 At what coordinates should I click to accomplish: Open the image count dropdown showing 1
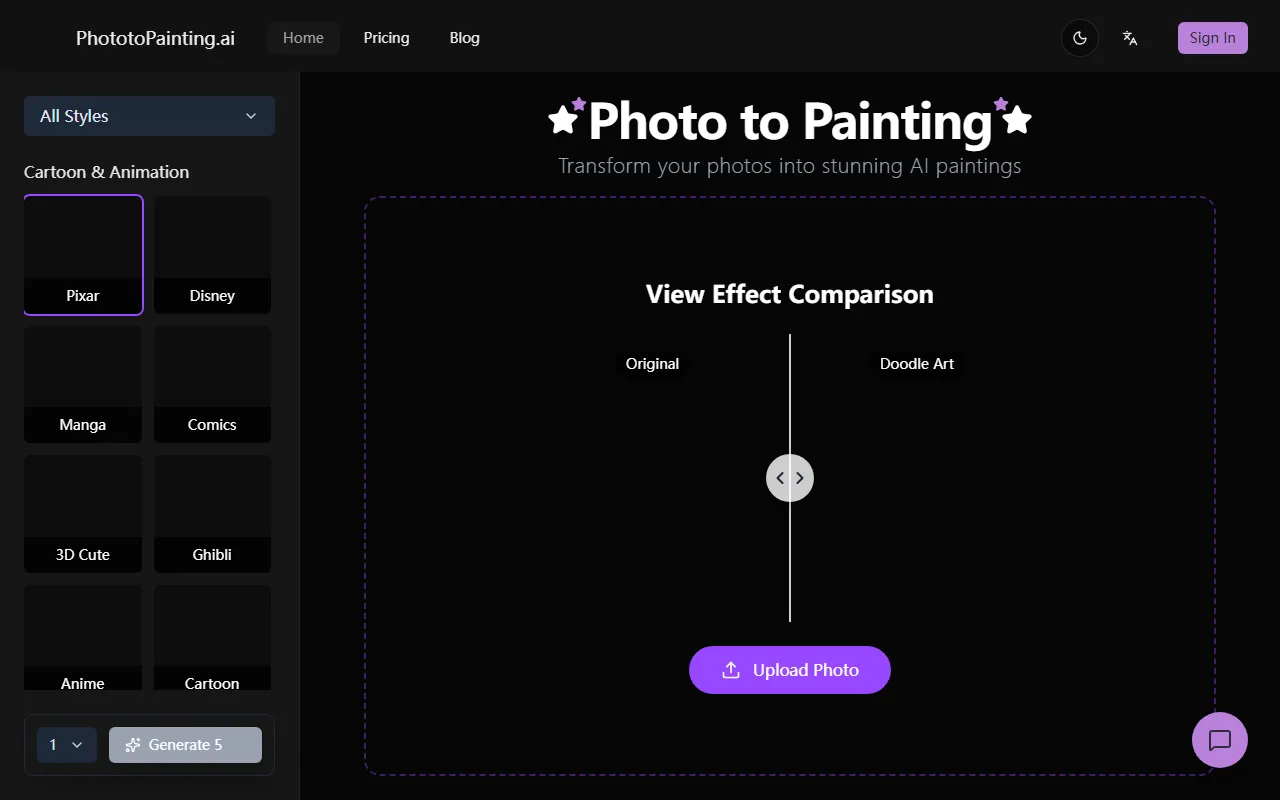(66, 745)
